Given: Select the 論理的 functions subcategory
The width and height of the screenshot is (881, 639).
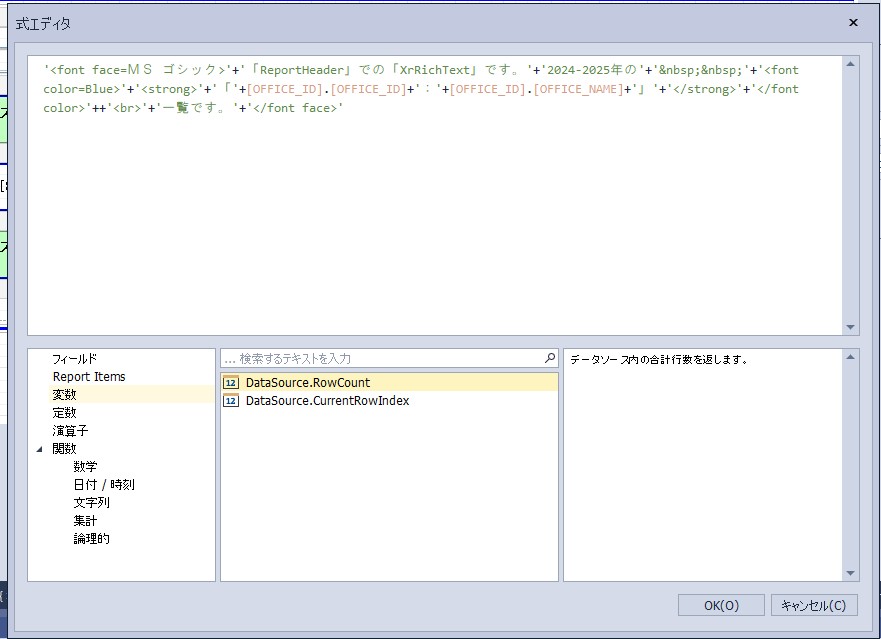Looking at the screenshot, I should [91, 539].
